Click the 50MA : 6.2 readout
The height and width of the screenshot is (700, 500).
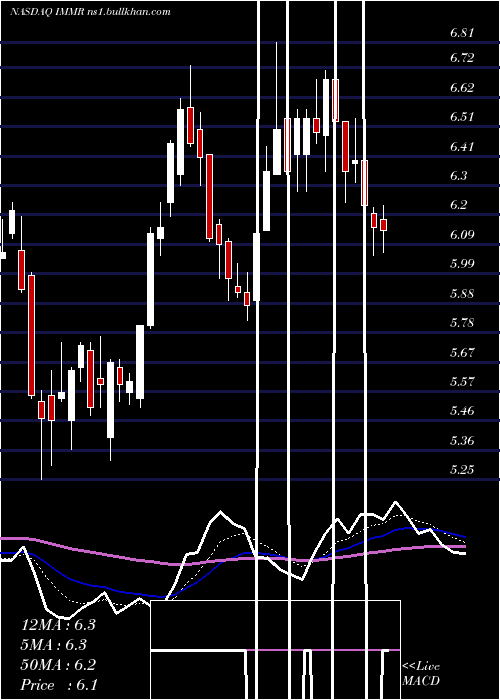(x=58, y=665)
